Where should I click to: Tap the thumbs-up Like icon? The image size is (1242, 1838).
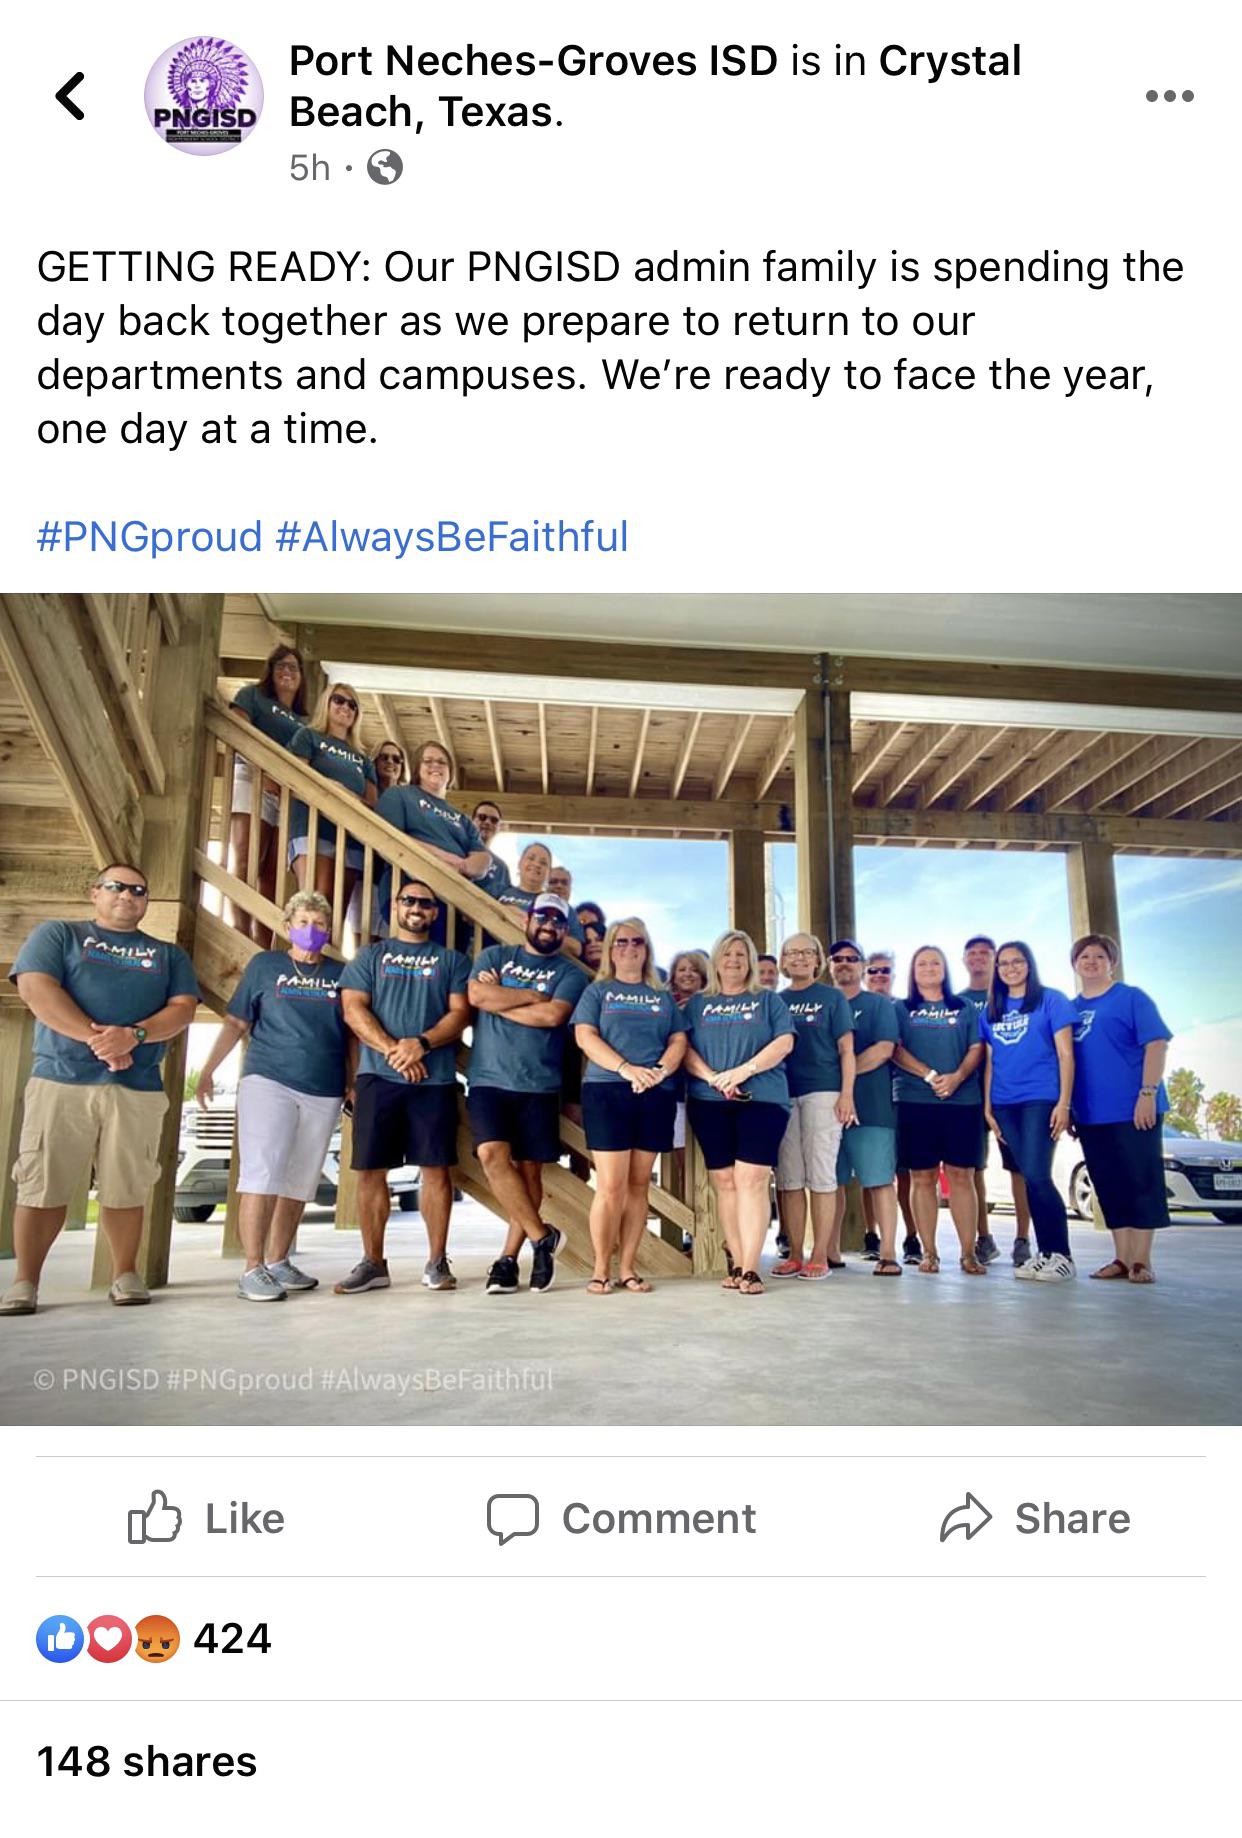(x=155, y=1517)
